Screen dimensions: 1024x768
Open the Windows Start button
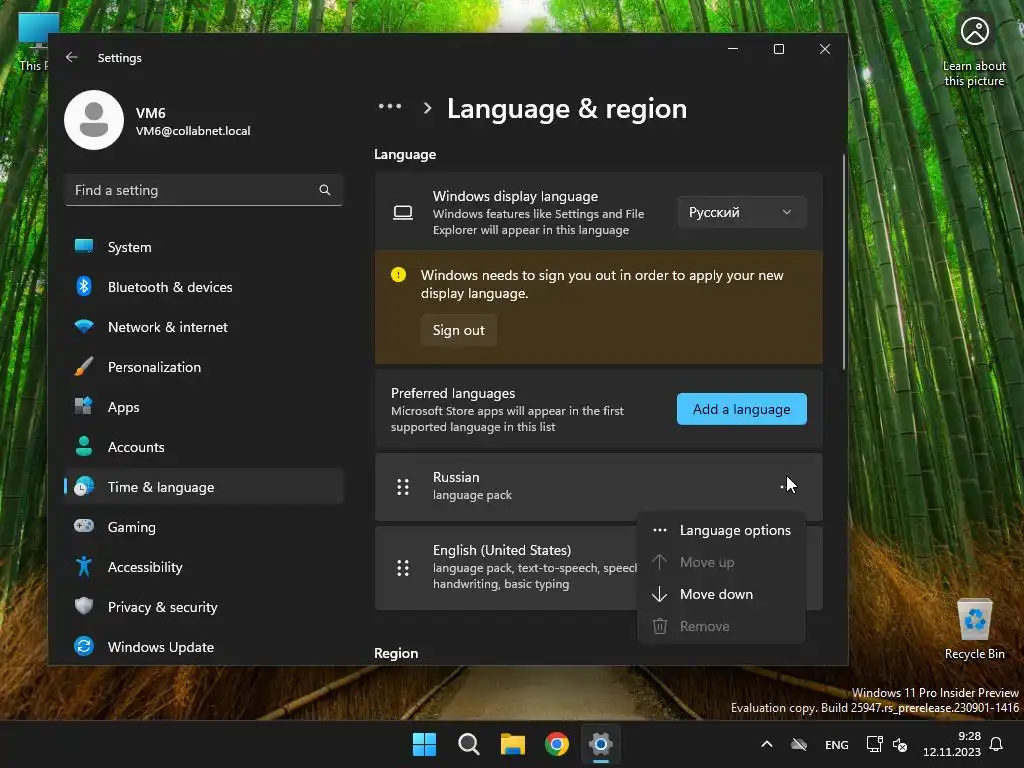tap(424, 744)
